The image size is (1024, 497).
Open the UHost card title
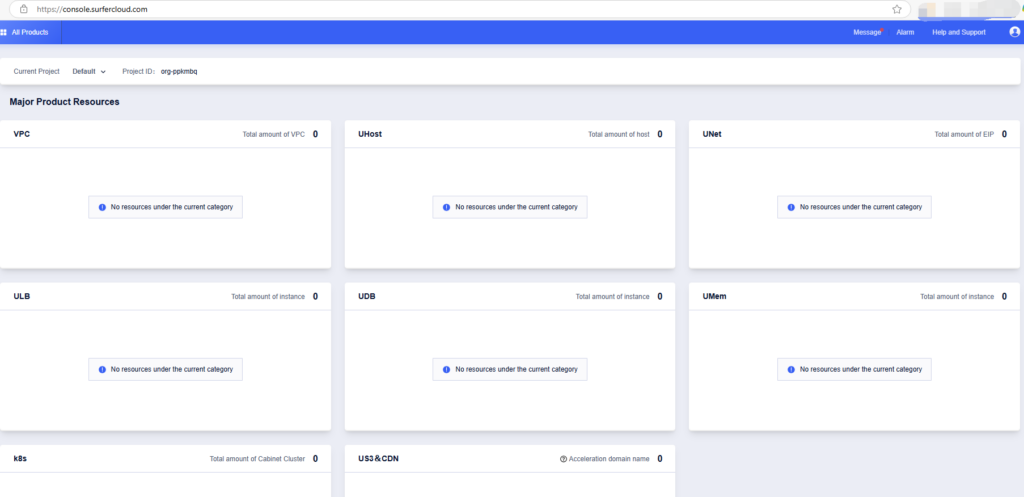tap(370, 134)
